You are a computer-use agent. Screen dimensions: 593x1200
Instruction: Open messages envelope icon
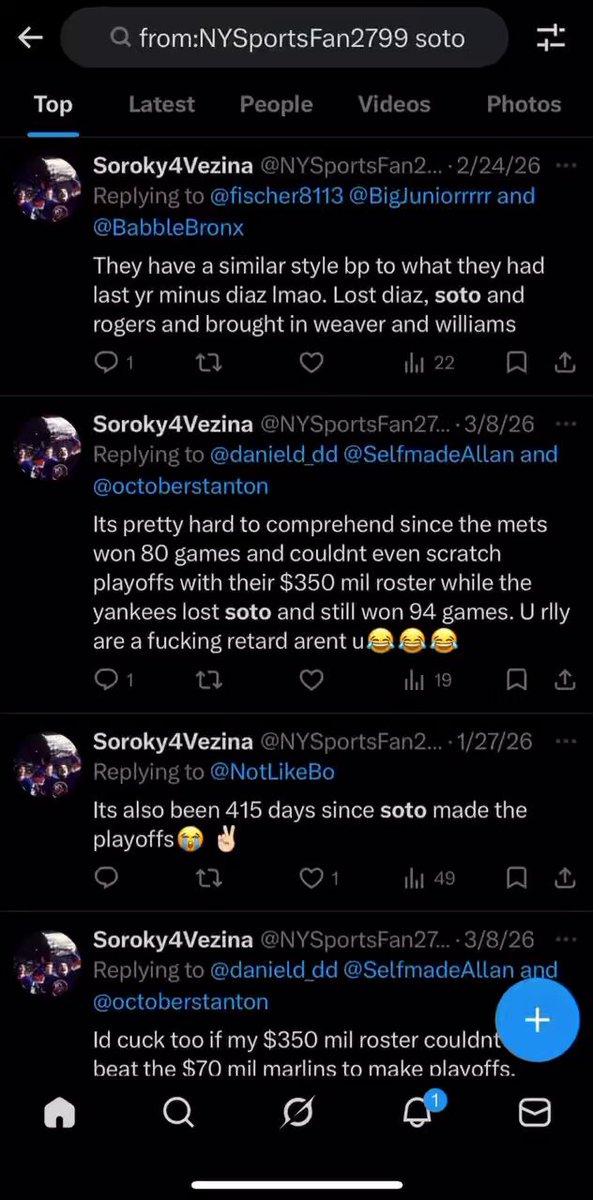click(x=535, y=1112)
